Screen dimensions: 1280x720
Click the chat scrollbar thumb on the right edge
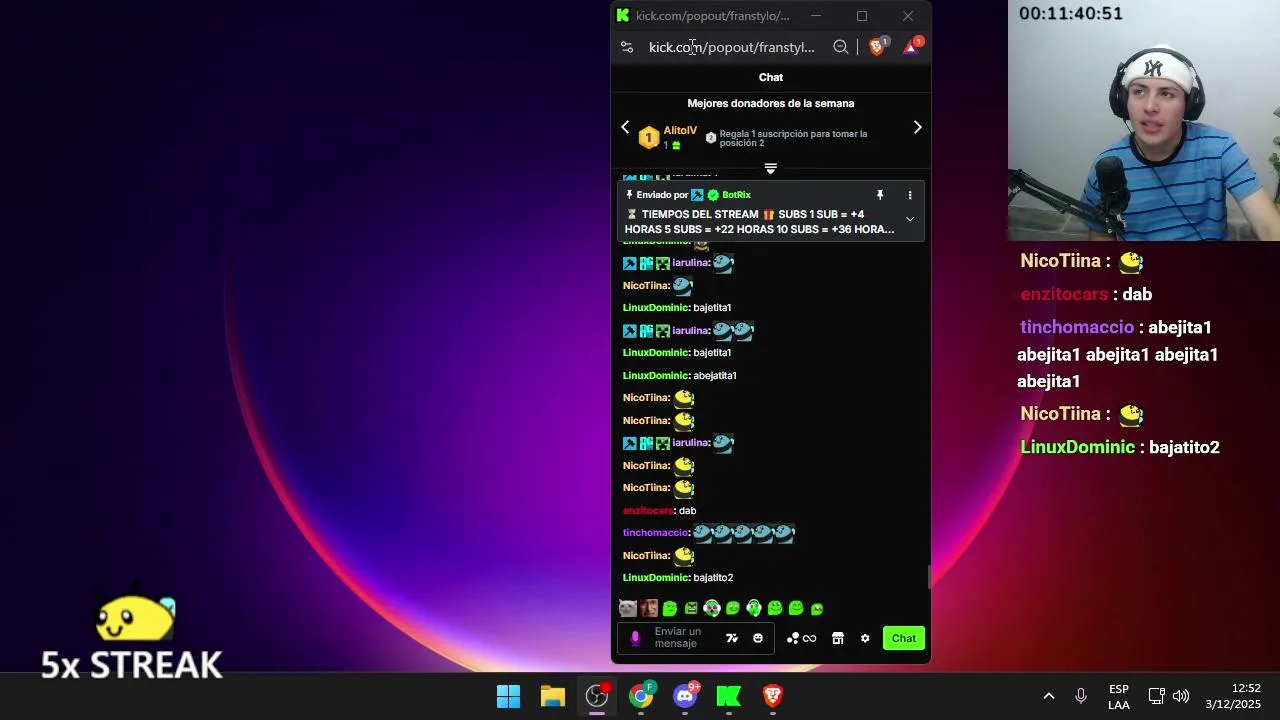tap(928, 577)
